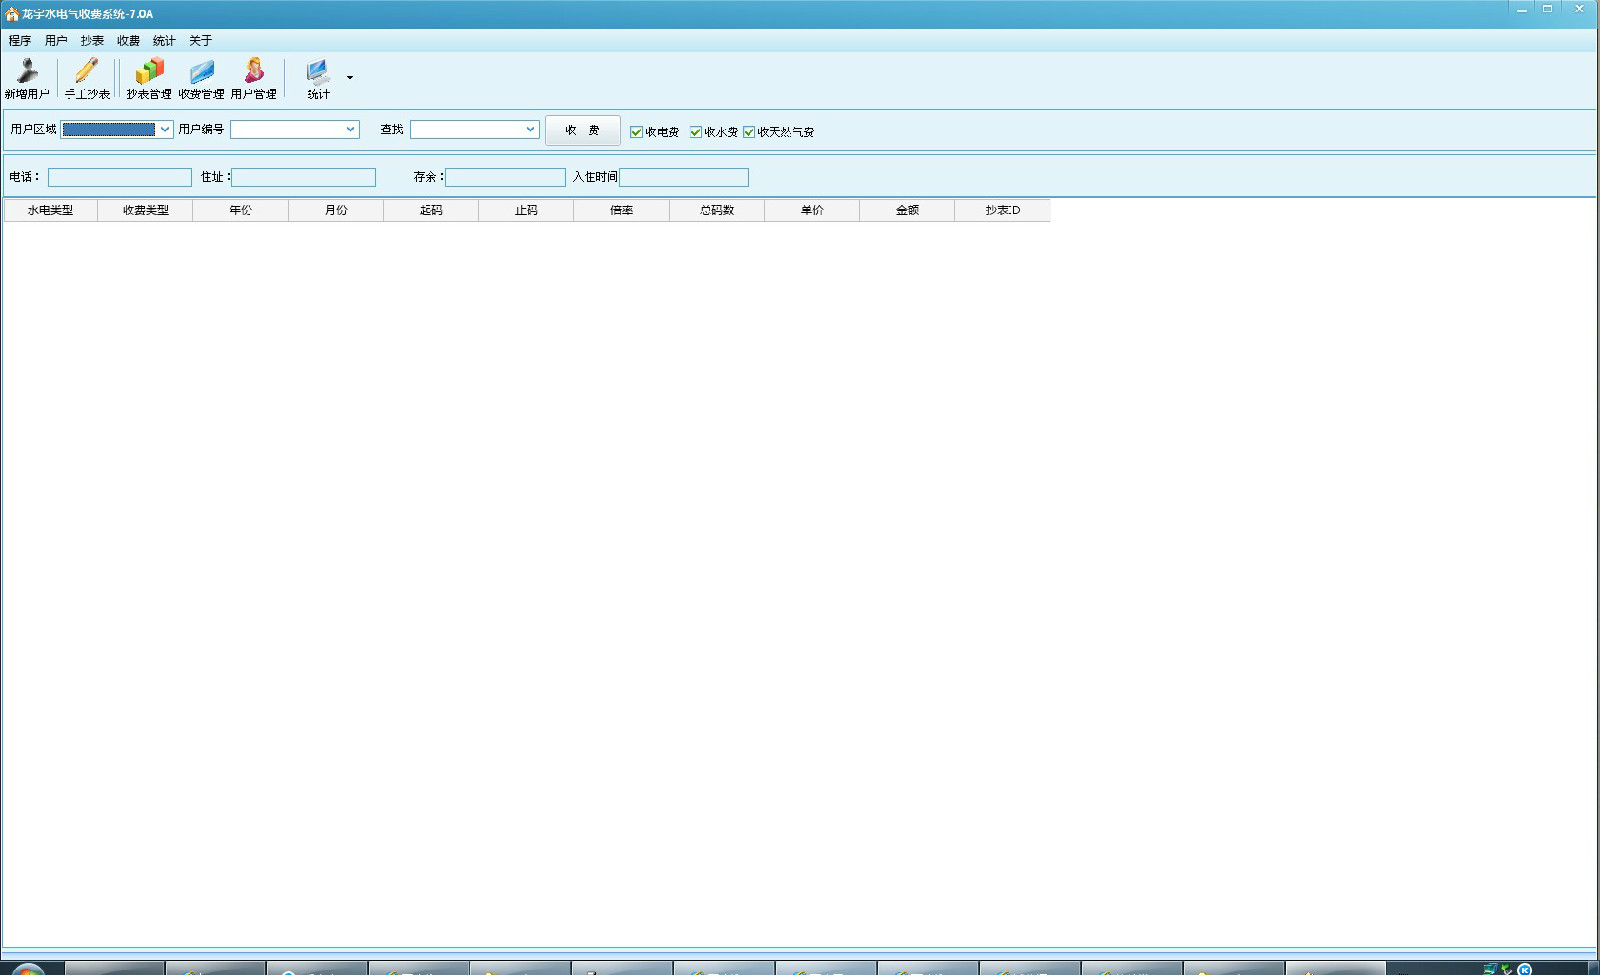Click the 收 费 charge button
This screenshot has width=1600, height=975.
point(582,130)
